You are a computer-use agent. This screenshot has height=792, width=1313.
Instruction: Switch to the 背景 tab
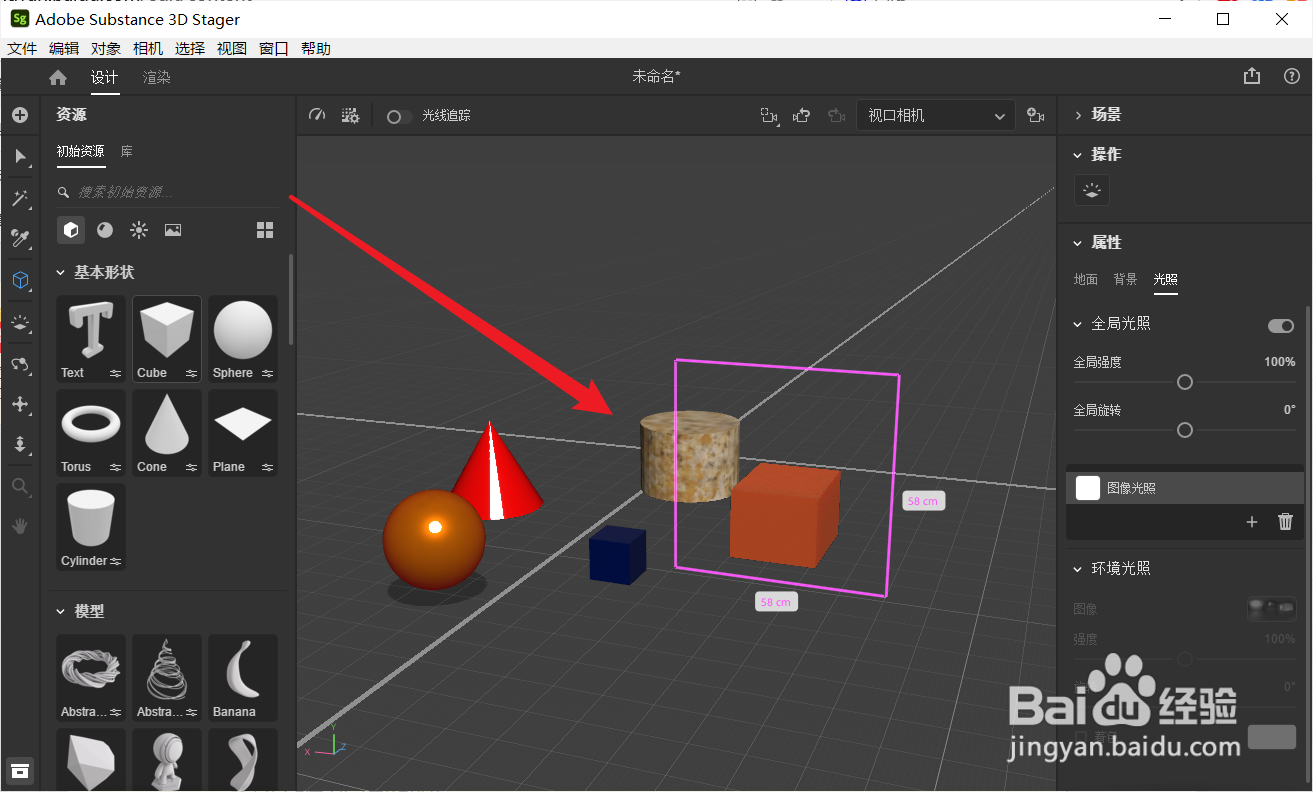[1126, 280]
